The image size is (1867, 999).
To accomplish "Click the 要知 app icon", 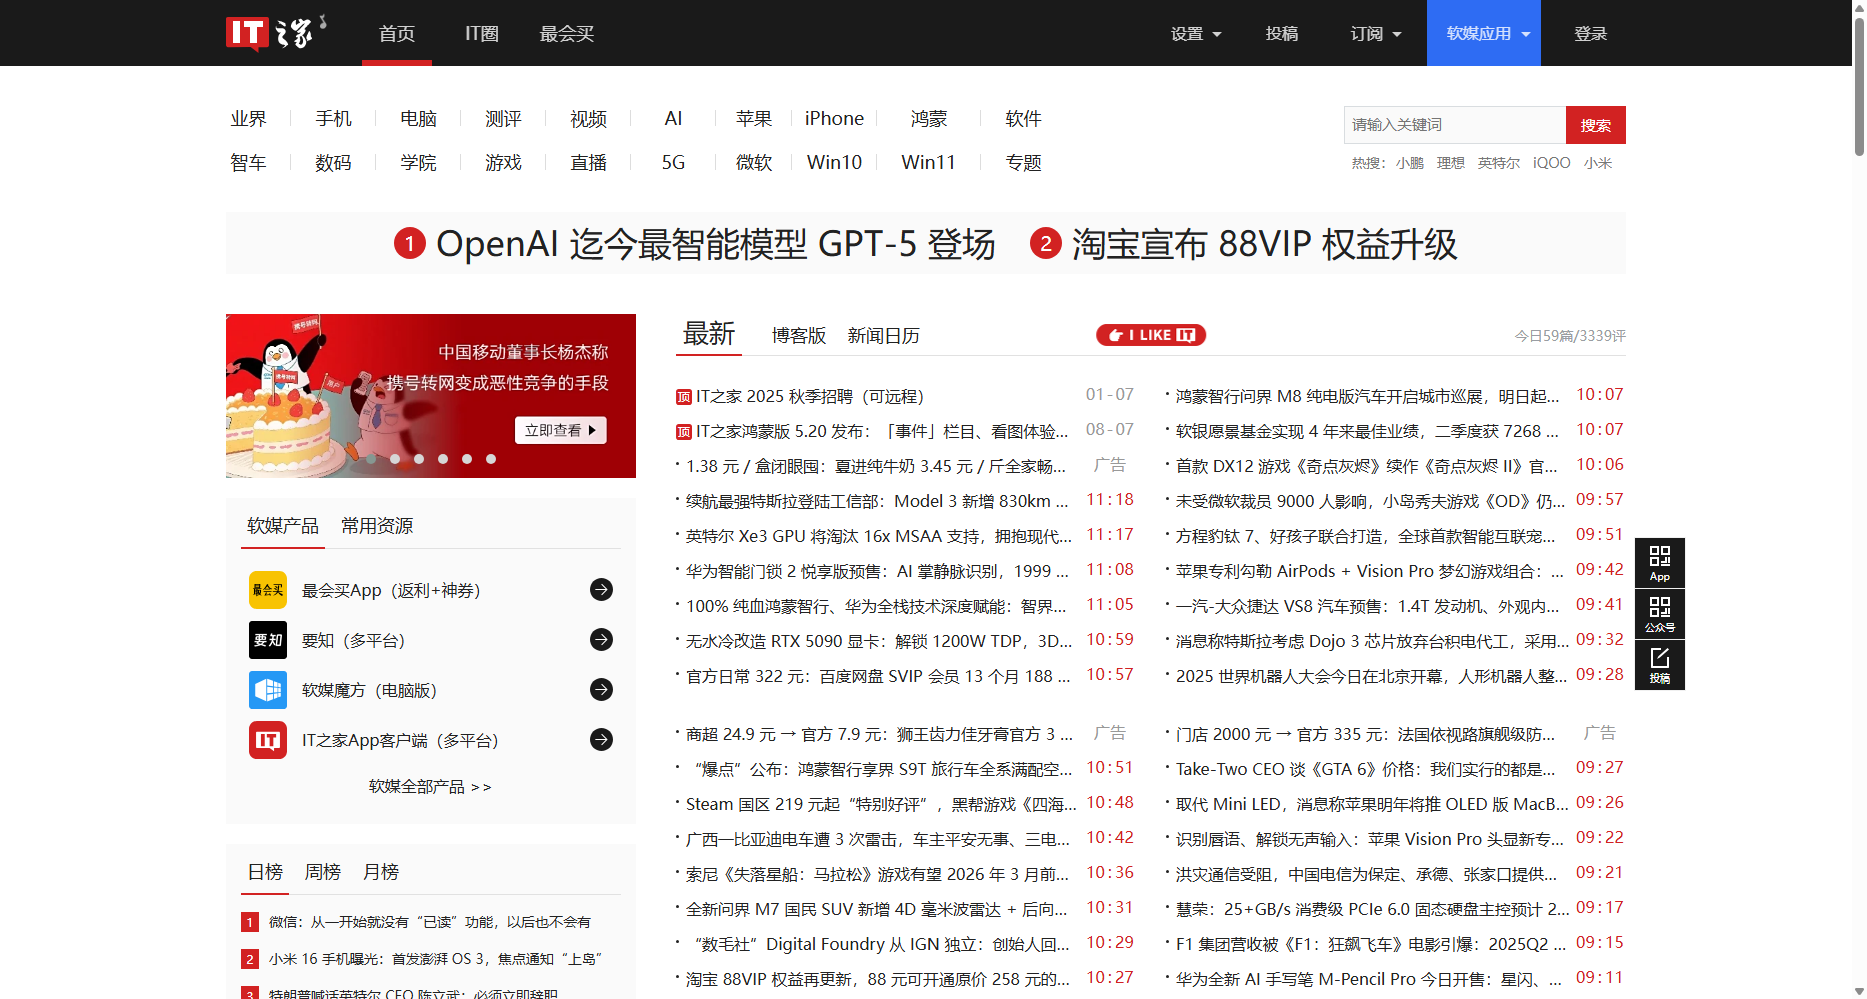I will [268, 640].
